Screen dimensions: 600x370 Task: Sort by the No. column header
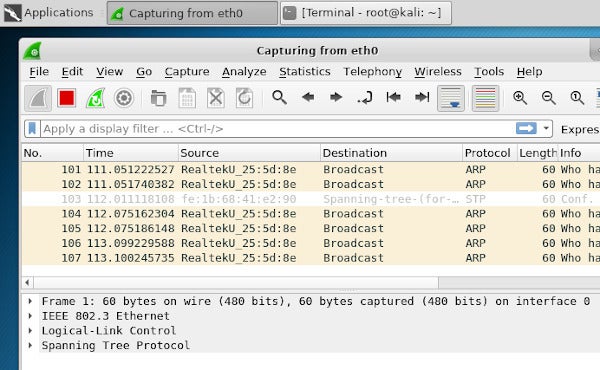tap(52, 153)
